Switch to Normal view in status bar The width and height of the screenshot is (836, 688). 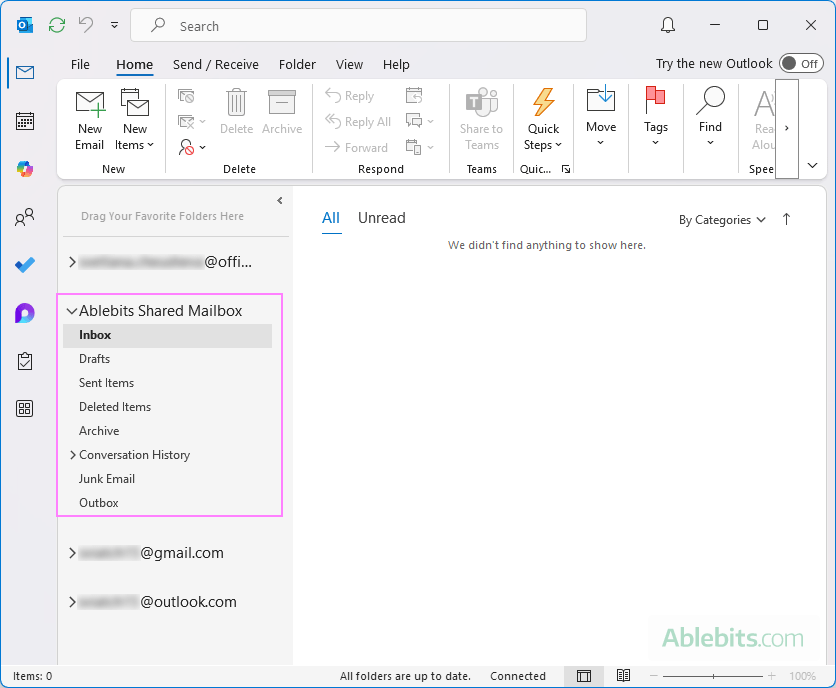tap(584, 676)
